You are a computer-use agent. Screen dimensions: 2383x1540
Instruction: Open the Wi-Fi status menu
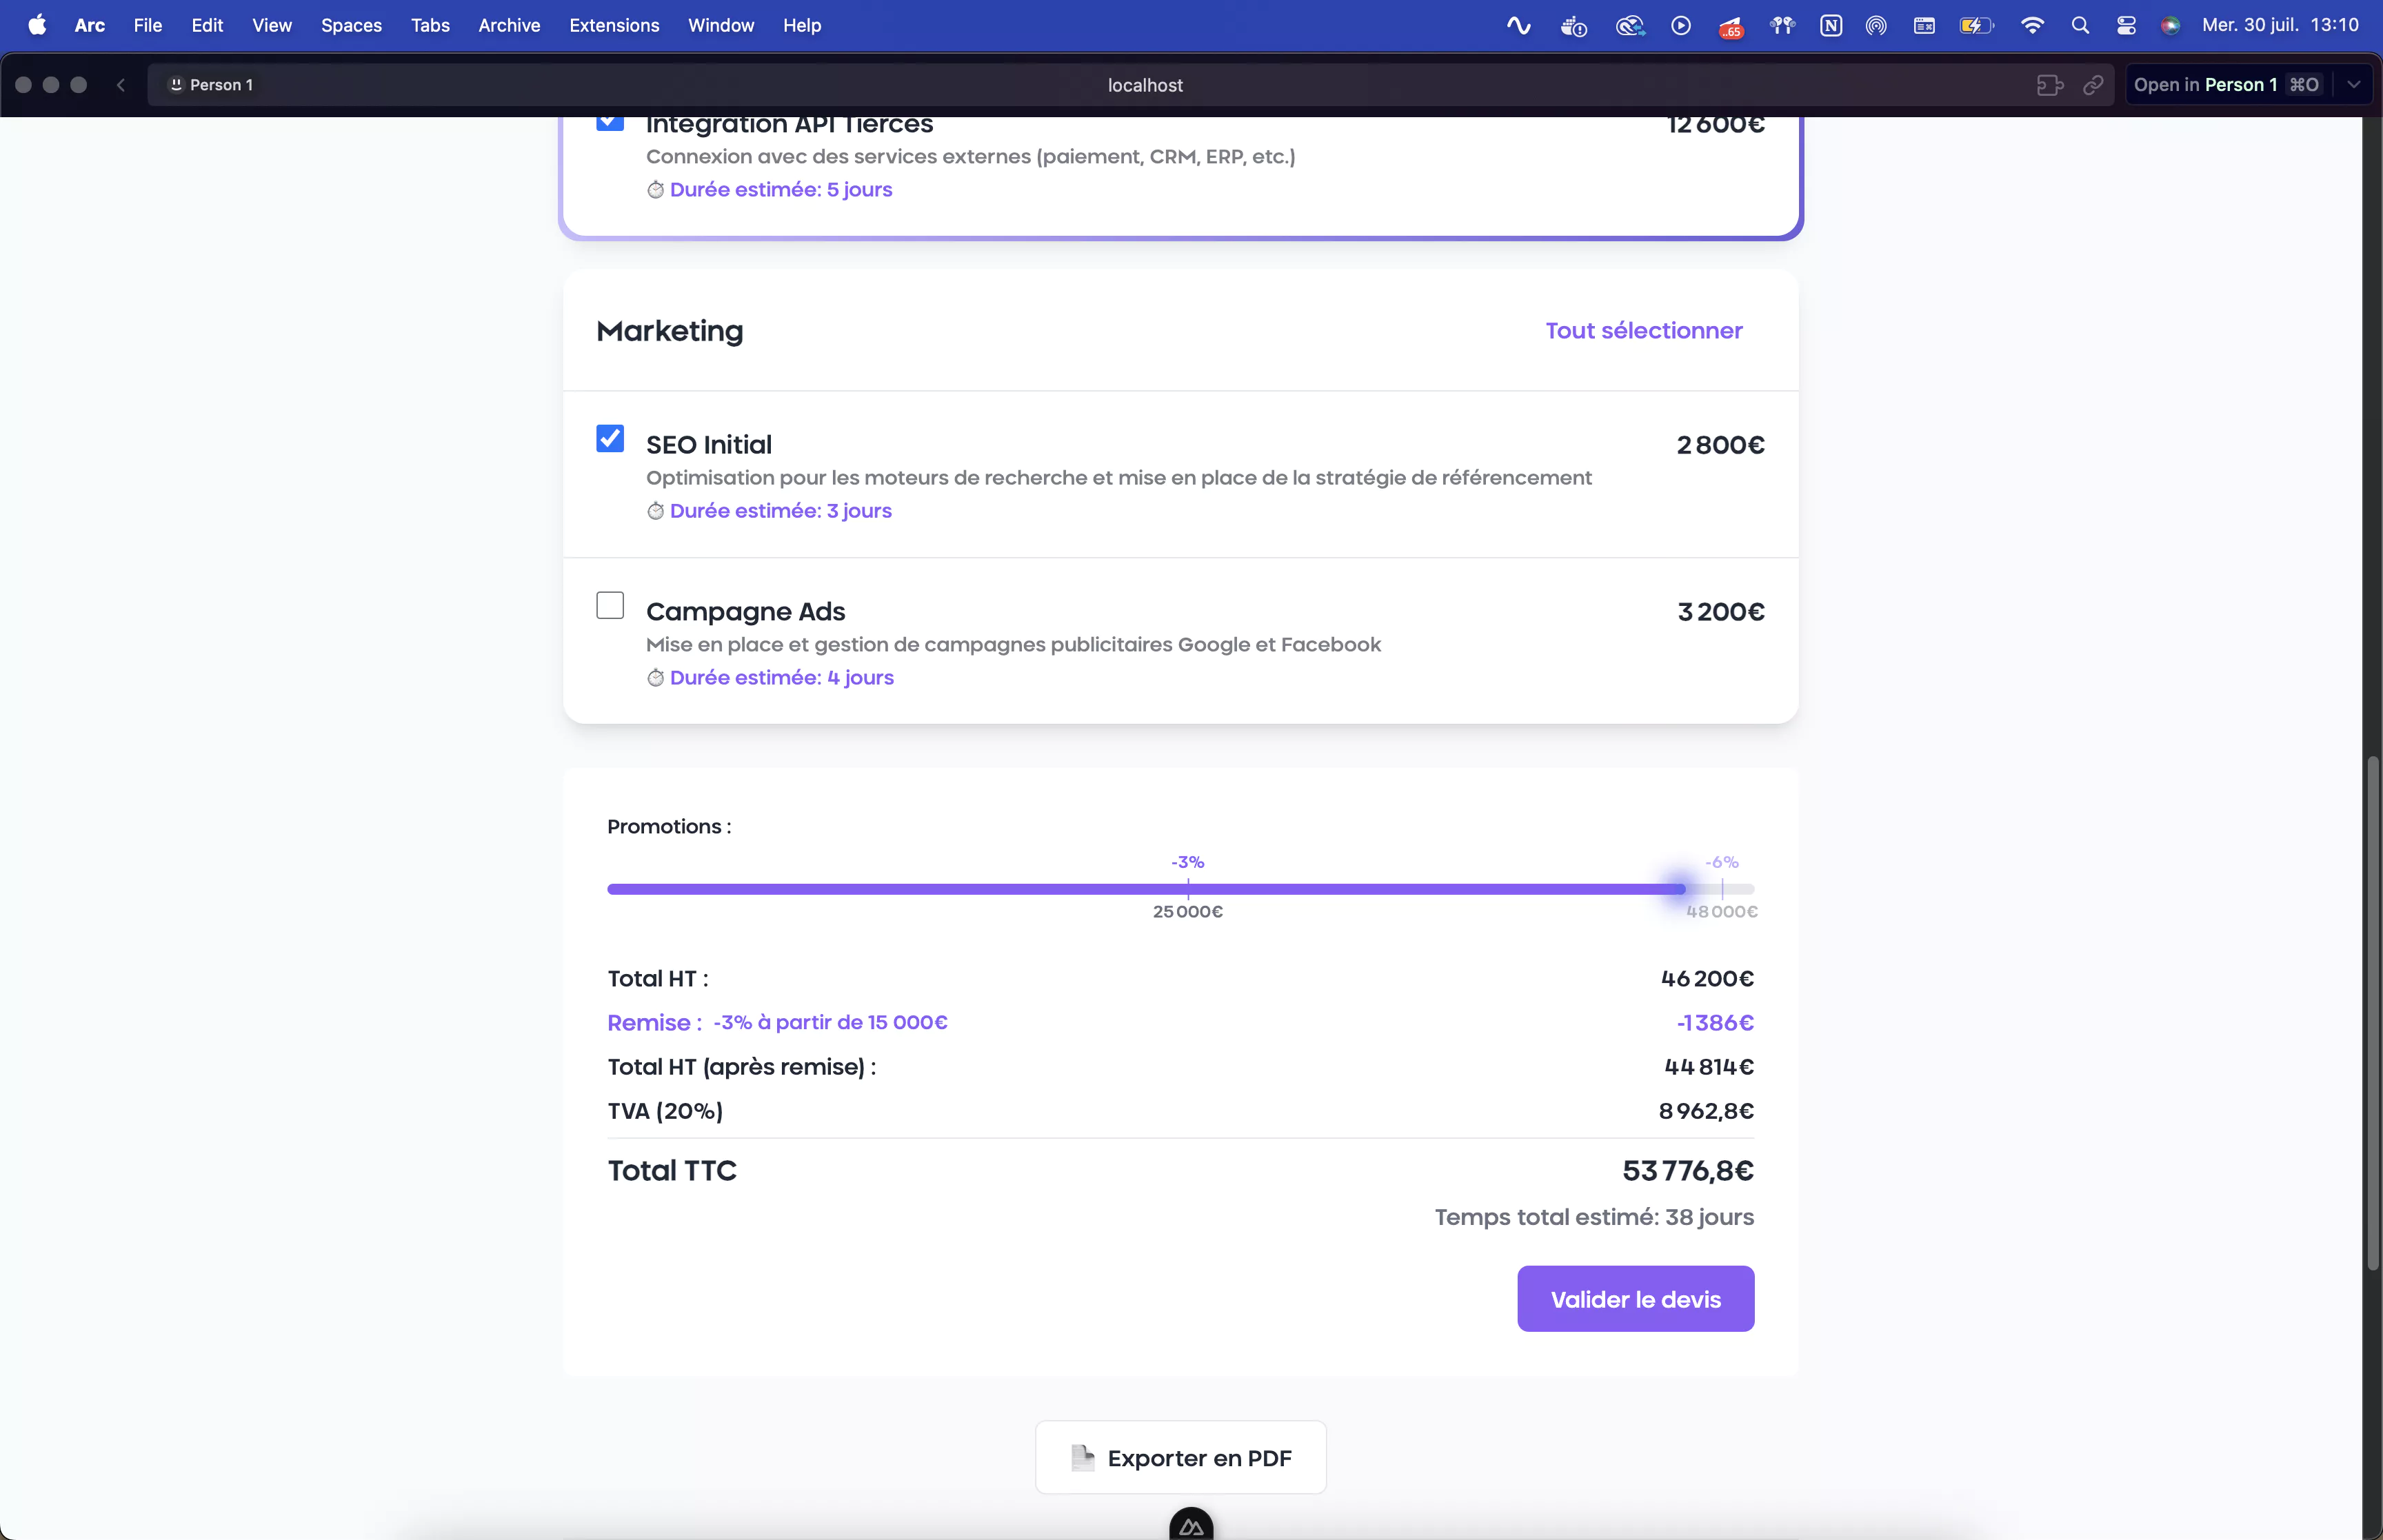coord(2031,26)
